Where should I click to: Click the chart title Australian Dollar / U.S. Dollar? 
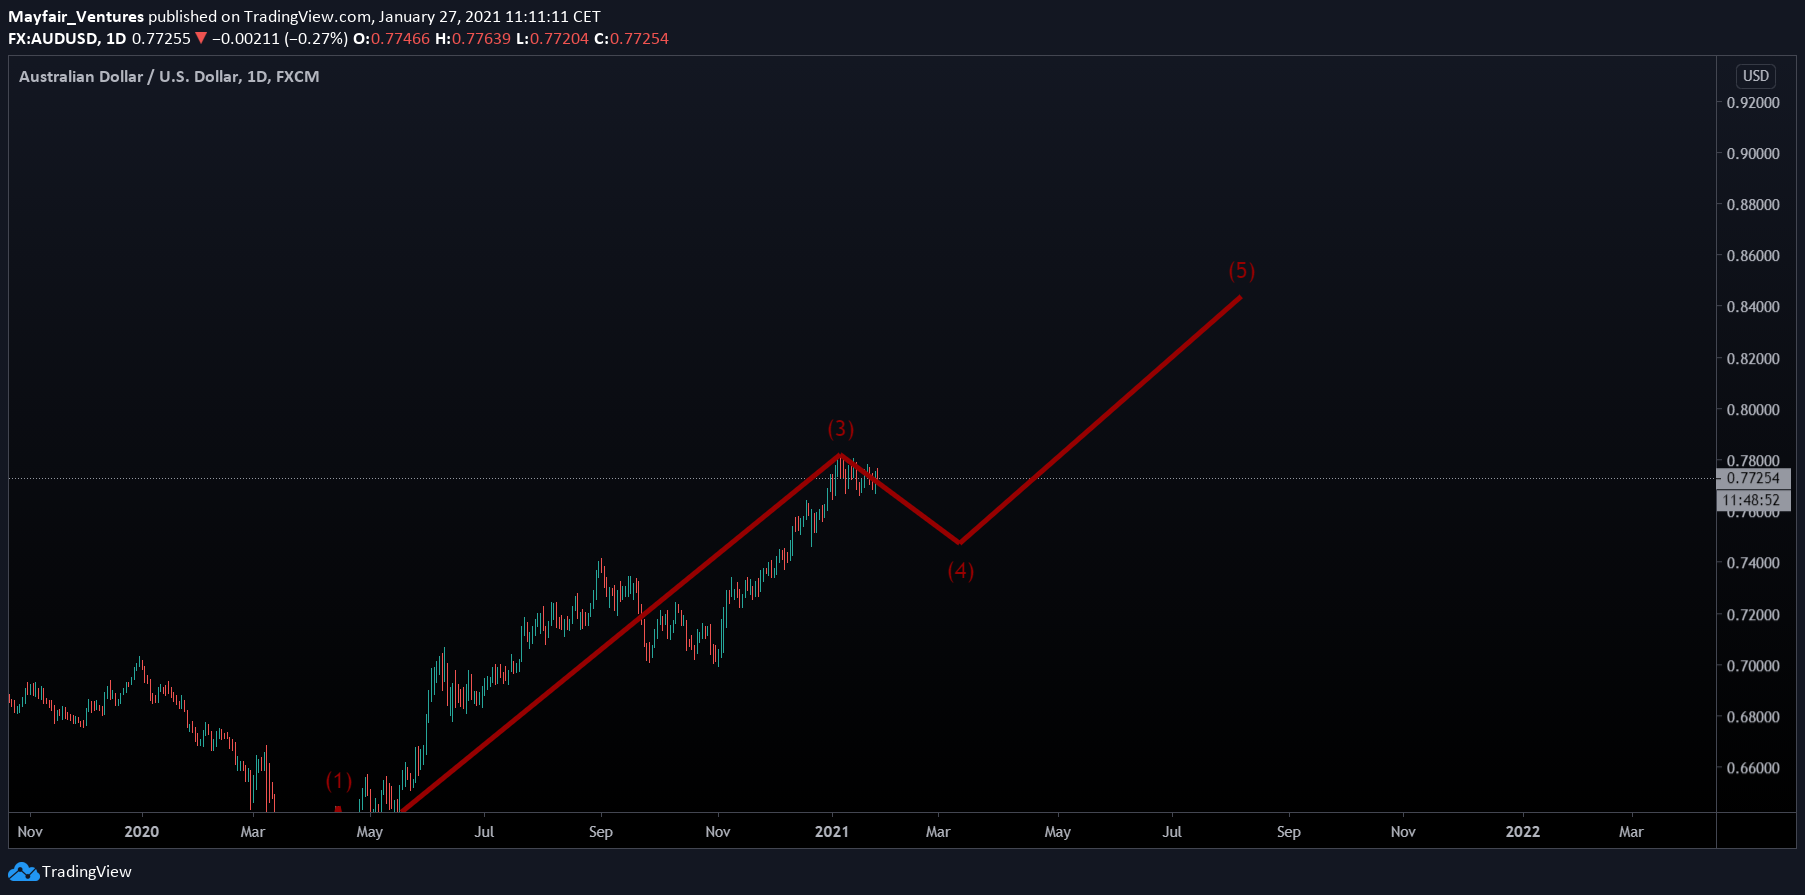pyautogui.click(x=129, y=77)
